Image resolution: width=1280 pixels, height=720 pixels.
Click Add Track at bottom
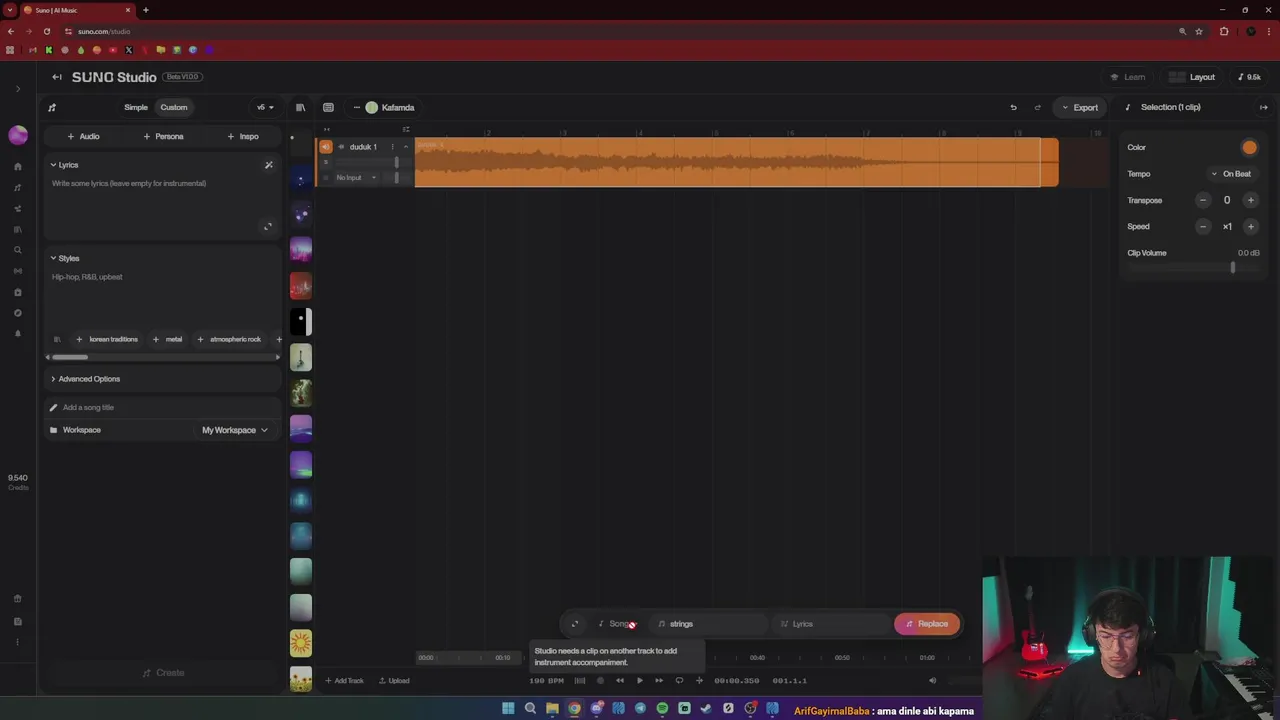point(344,681)
